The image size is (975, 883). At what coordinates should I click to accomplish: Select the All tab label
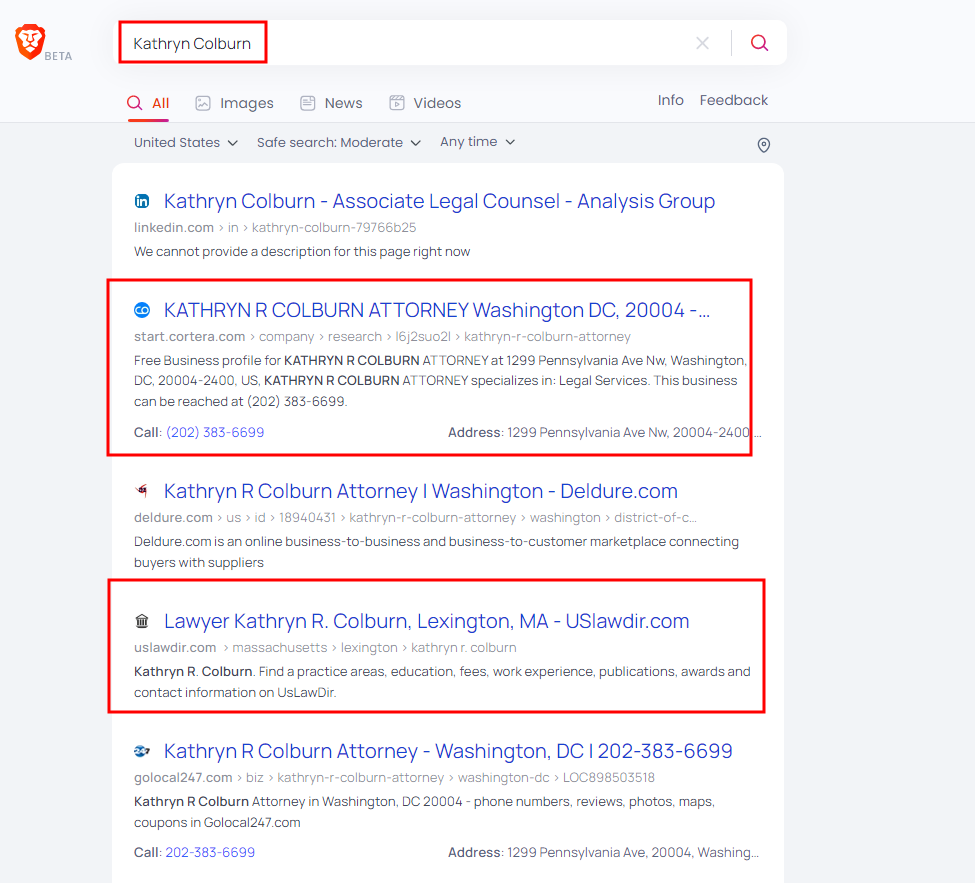[x=160, y=103]
